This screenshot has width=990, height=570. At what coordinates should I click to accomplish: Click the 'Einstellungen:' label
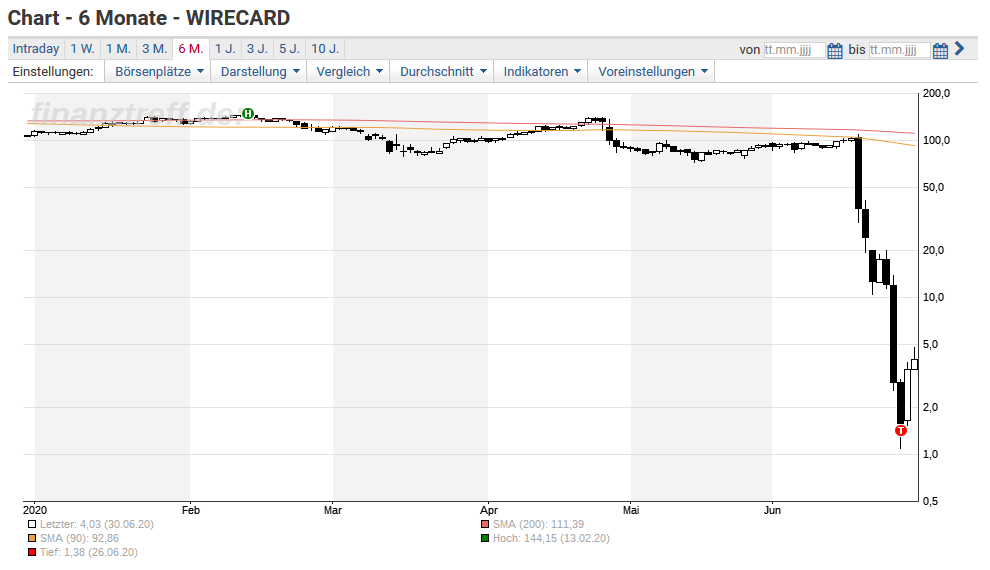click(x=53, y=71)
